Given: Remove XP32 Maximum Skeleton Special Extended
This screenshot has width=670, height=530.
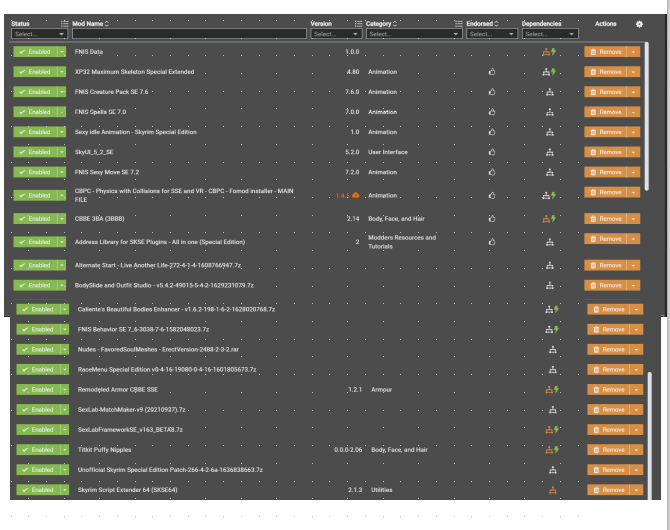Looking at the screenshot, I should click(605, 72).
